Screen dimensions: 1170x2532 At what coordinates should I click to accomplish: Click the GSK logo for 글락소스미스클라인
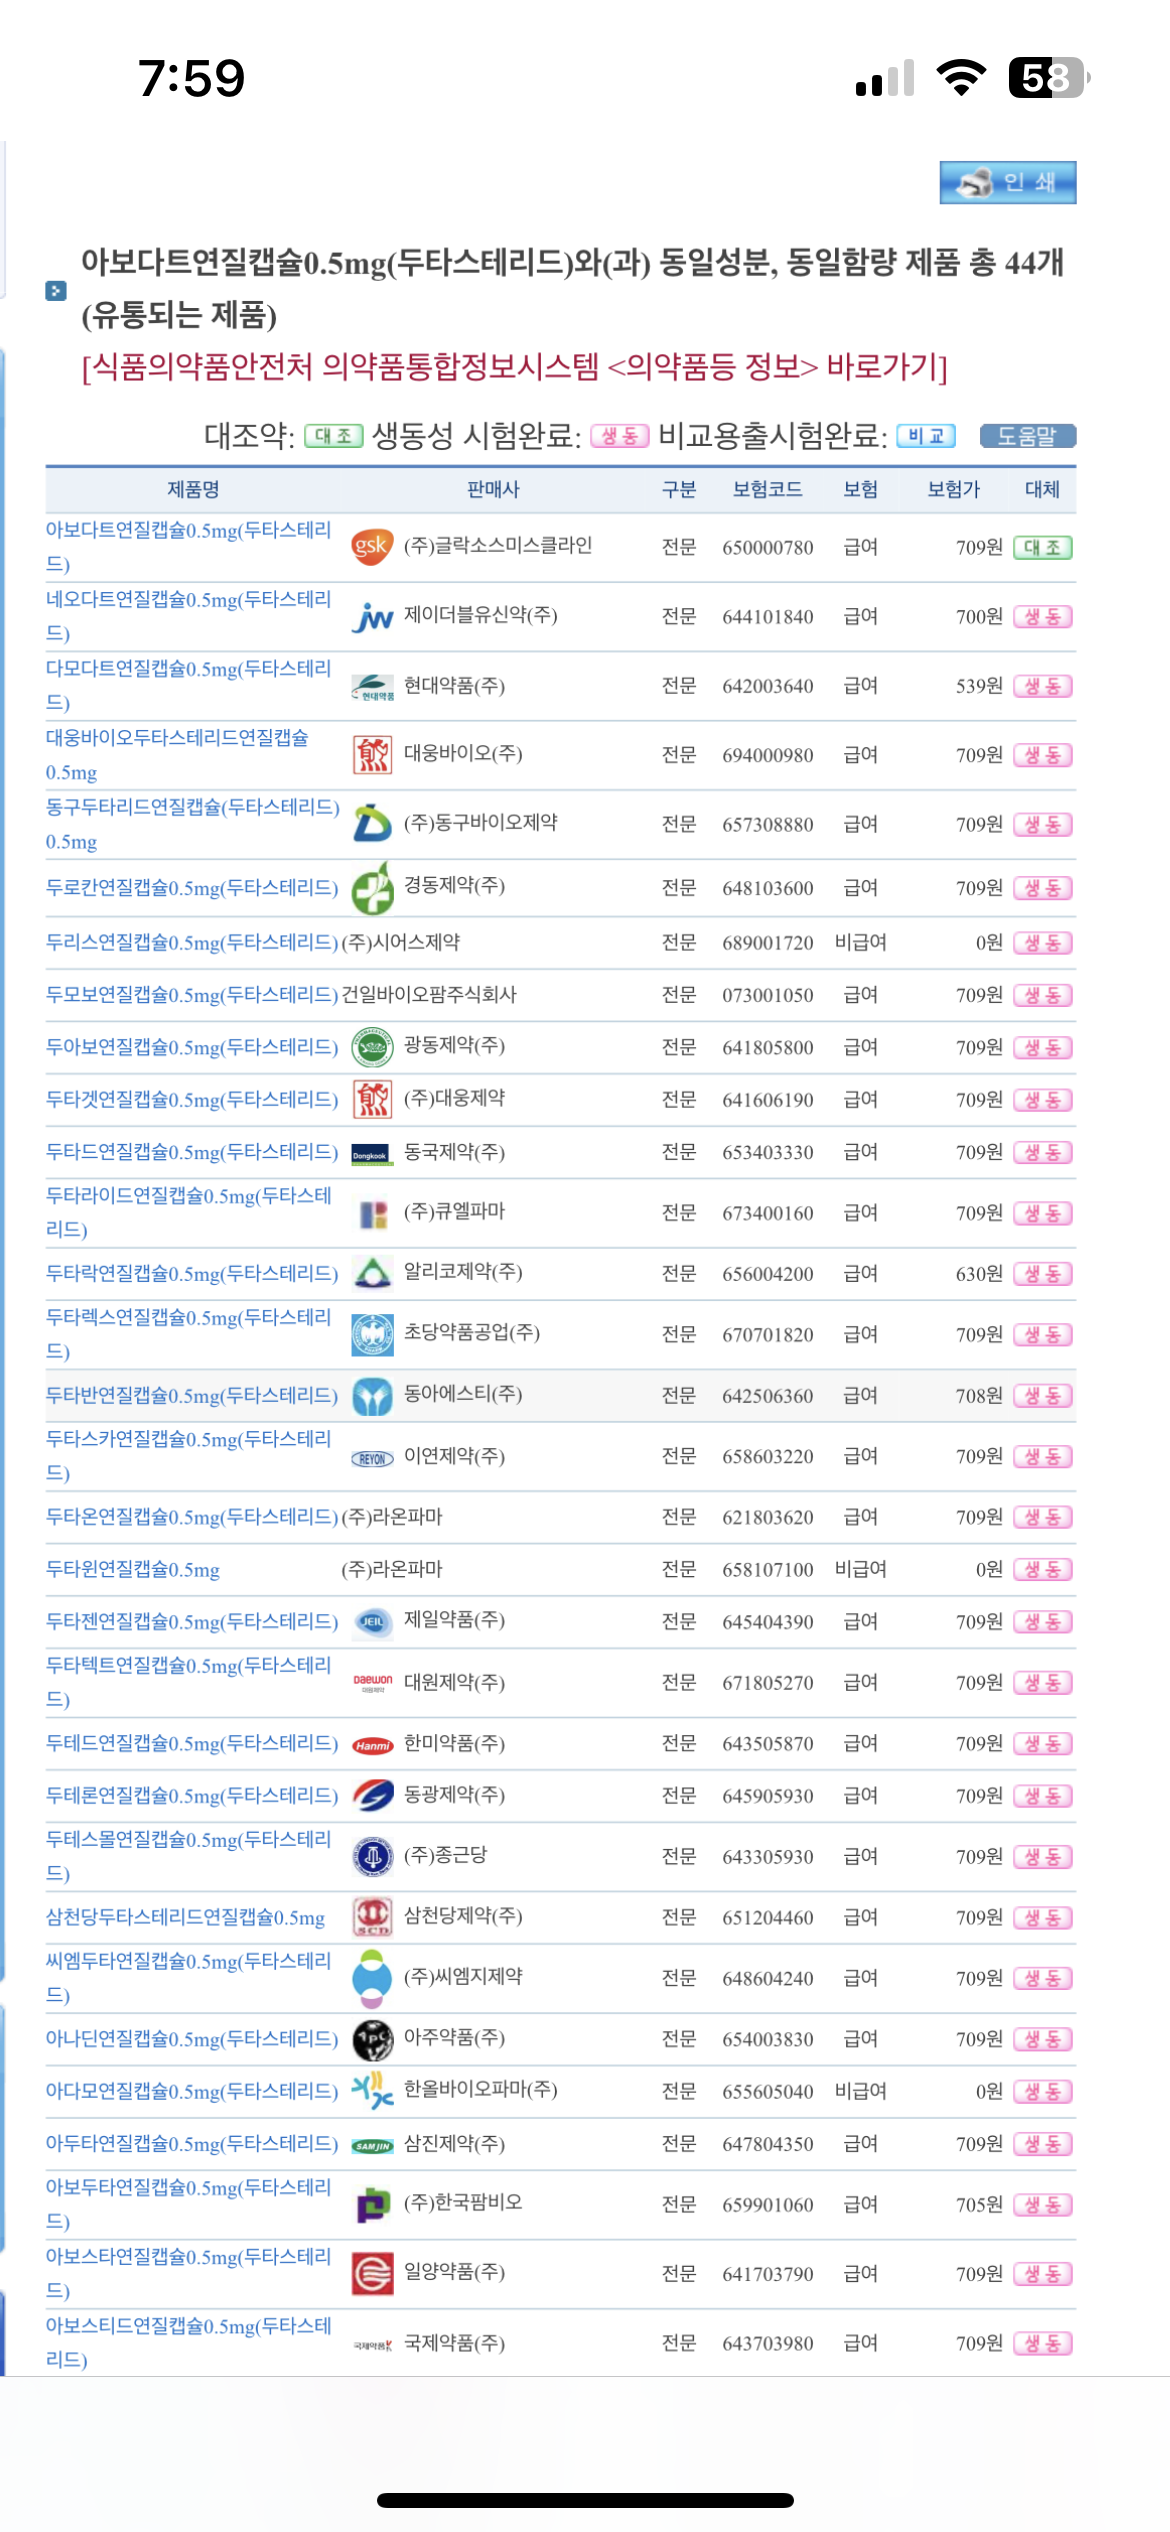coord(372,546)
